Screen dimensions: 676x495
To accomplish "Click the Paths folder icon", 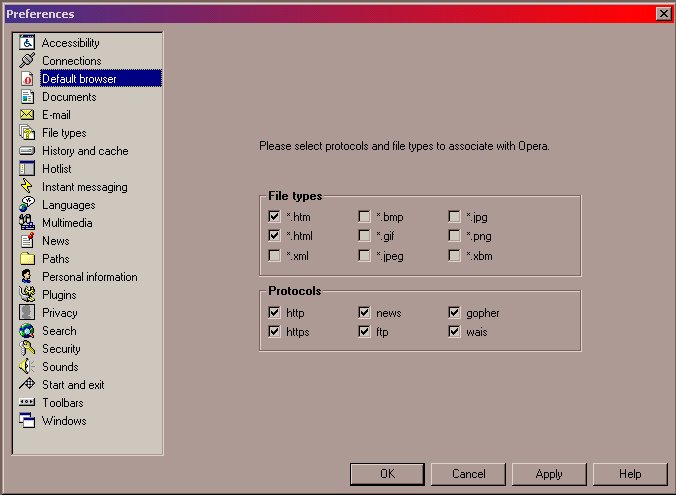I will [x=27, y=259].
